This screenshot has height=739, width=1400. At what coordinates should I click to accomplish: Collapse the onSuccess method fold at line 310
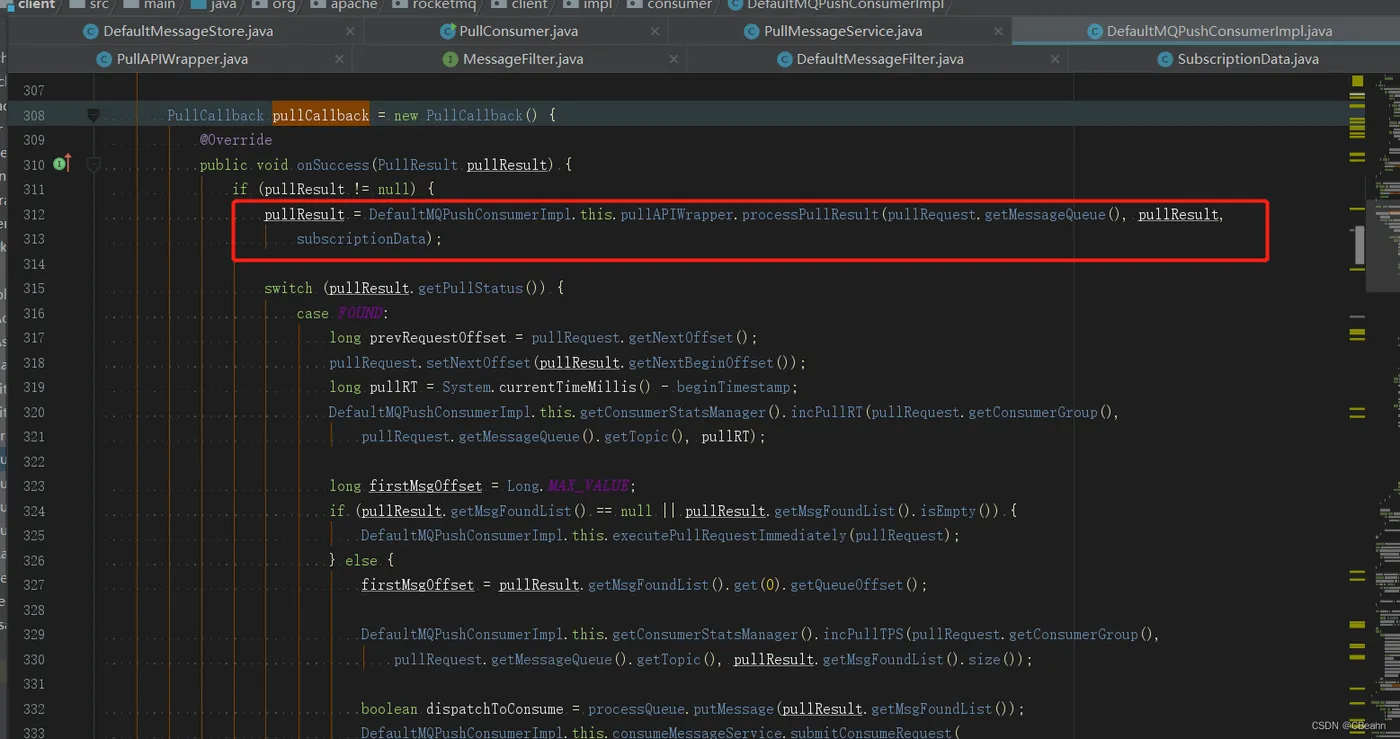[93, 164]
